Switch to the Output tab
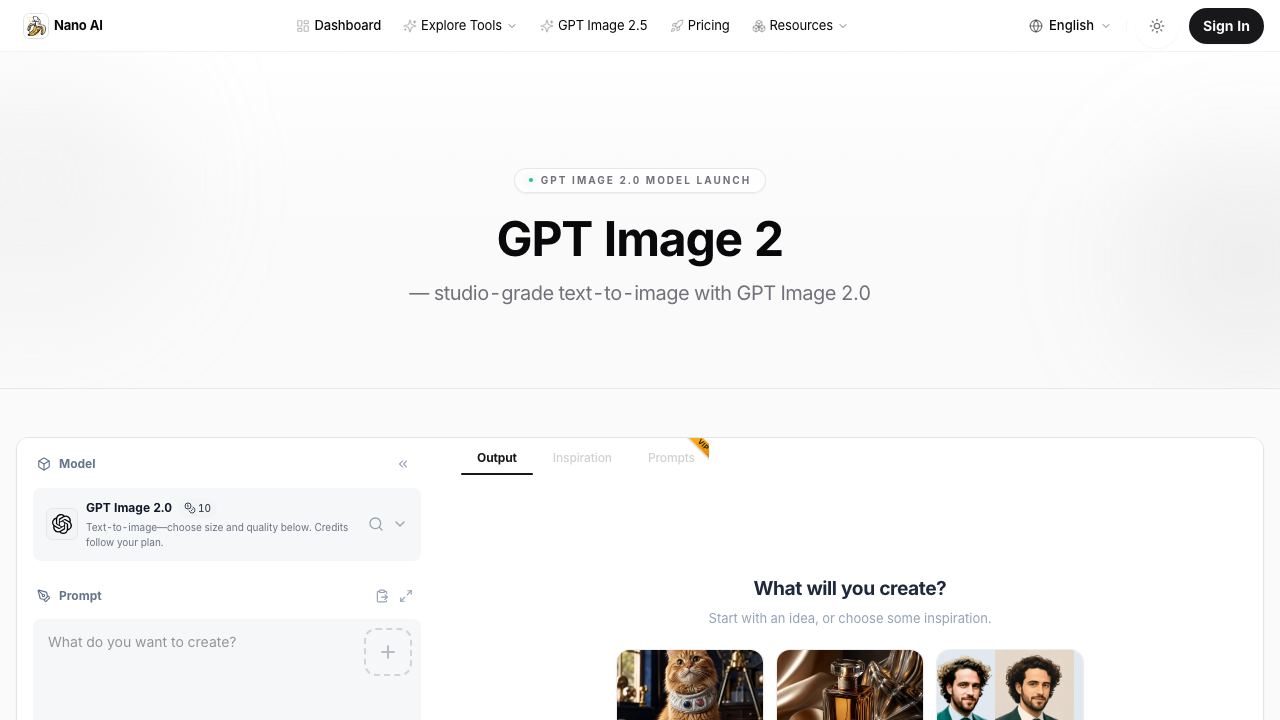Viewport: 1280px width, 720px height. [497, 458]
